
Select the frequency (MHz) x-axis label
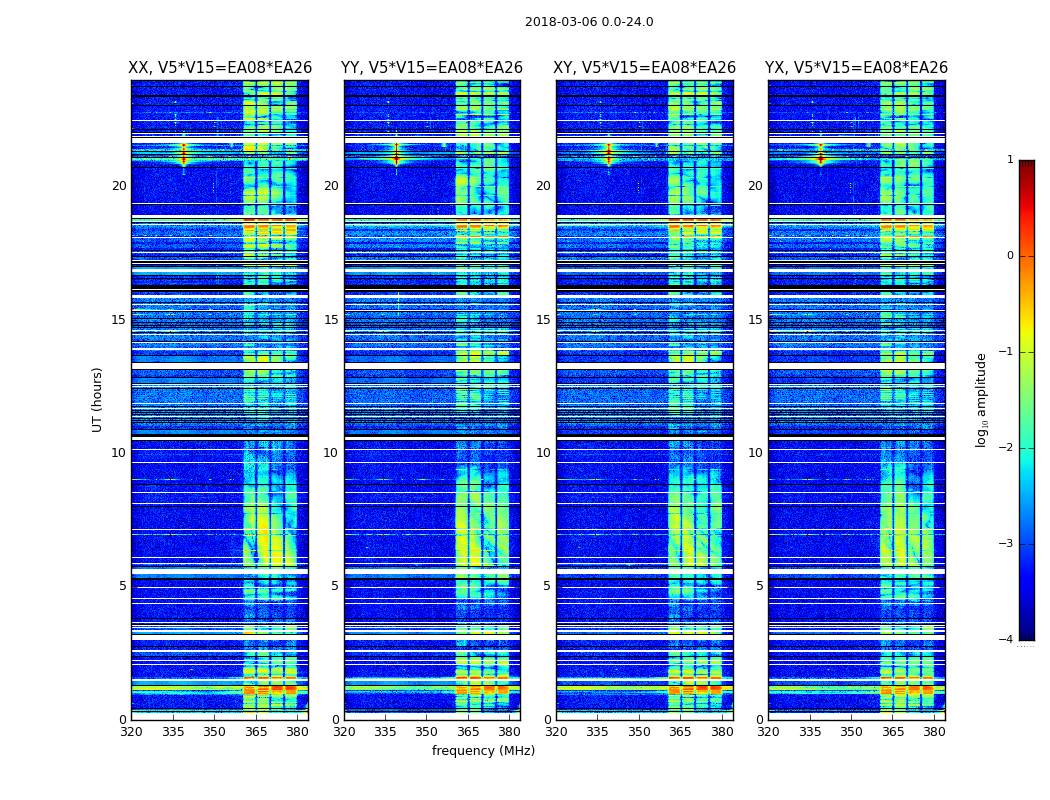tap(483, 751)
